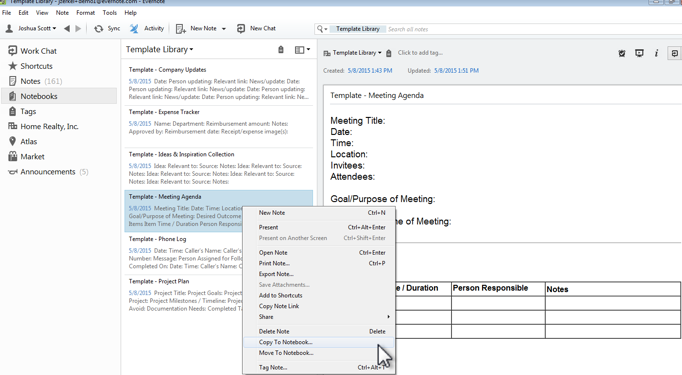Select Template - Ideas & Inspiration Collection note

(x=218, y=168)
